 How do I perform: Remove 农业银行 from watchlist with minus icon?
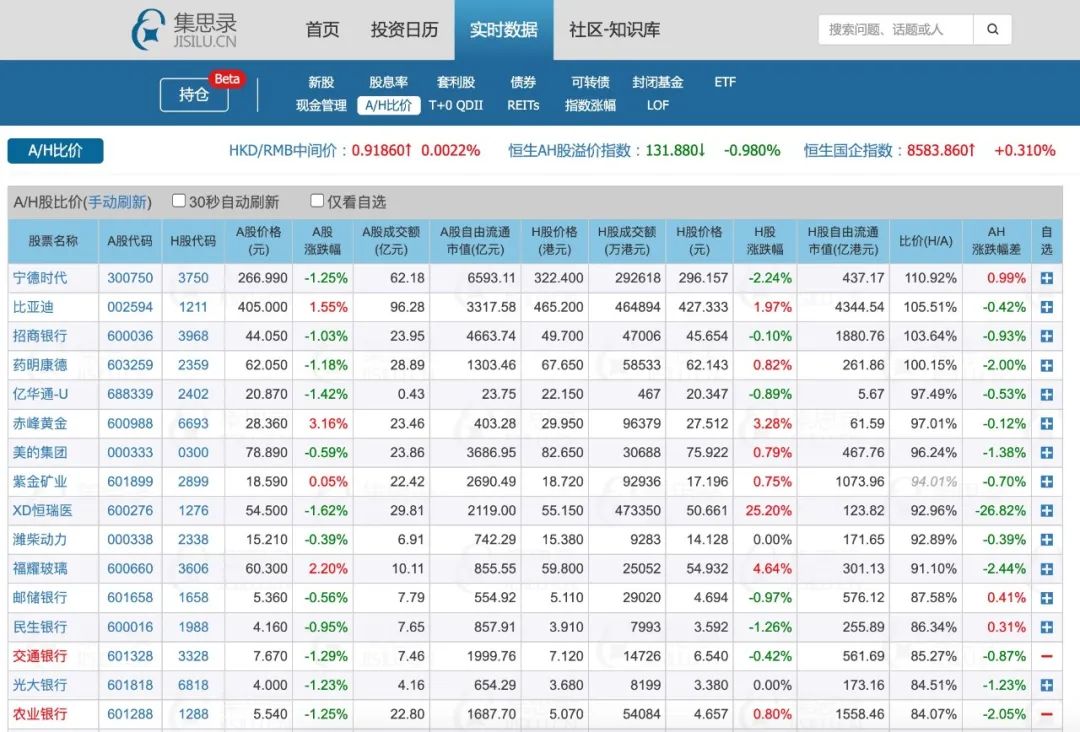[x=1046, y=714]
